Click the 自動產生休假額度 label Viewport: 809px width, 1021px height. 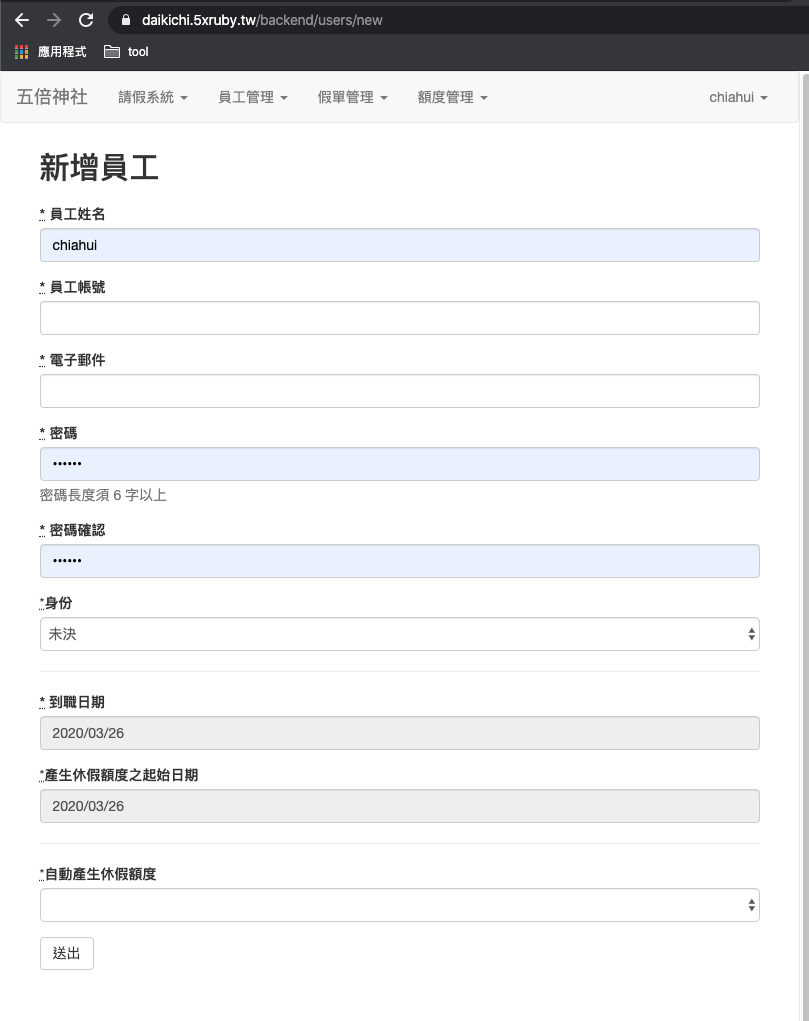coord(98,874)
